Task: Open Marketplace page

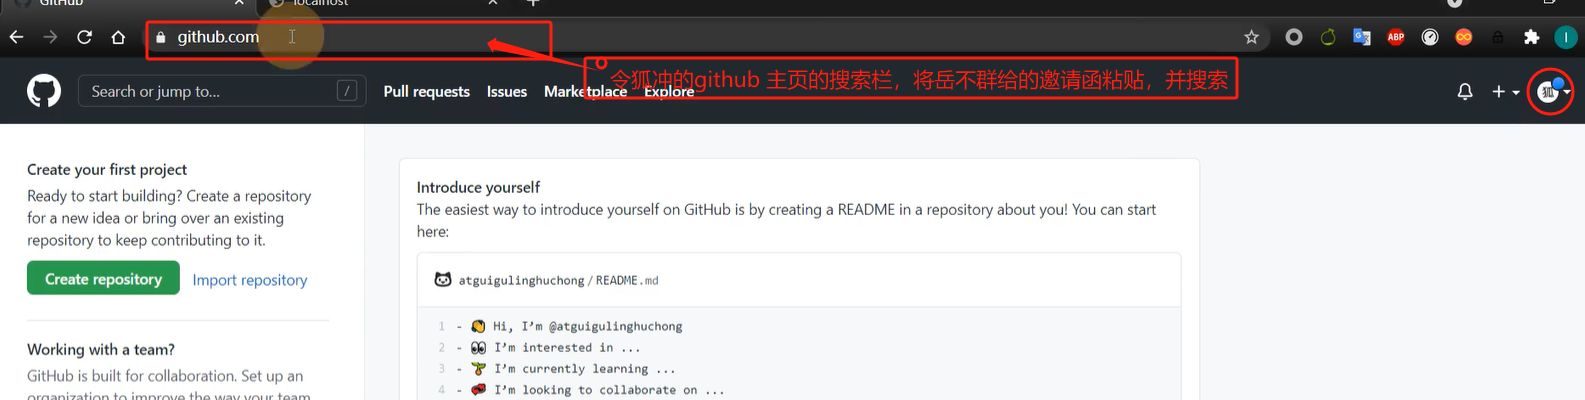Action: point(585,91)
